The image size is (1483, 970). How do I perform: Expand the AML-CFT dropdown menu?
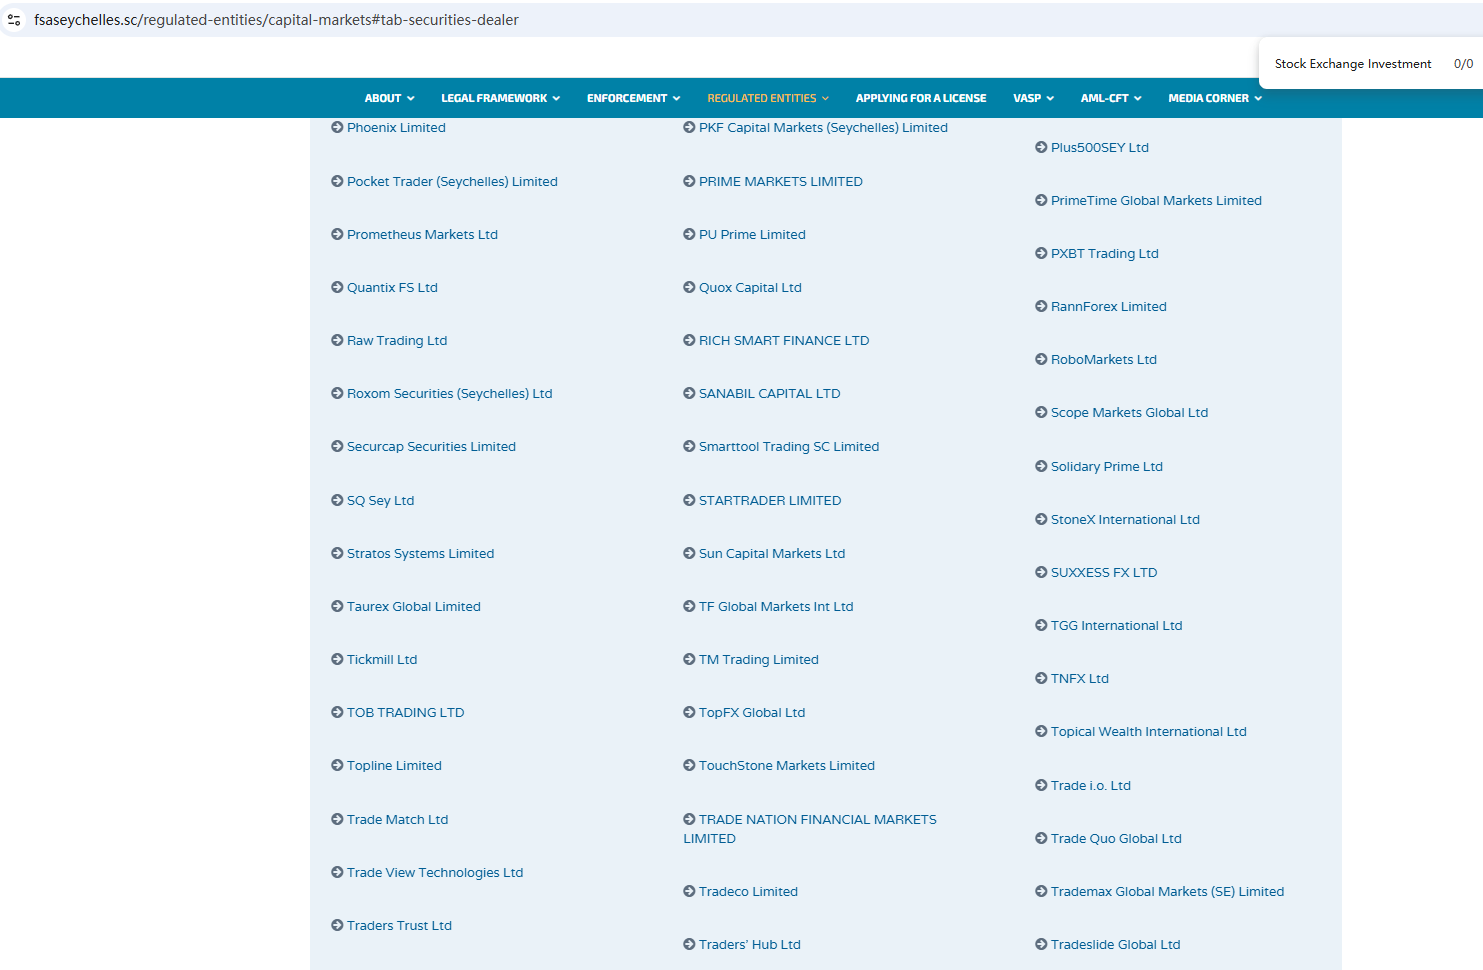(1111, 98)
